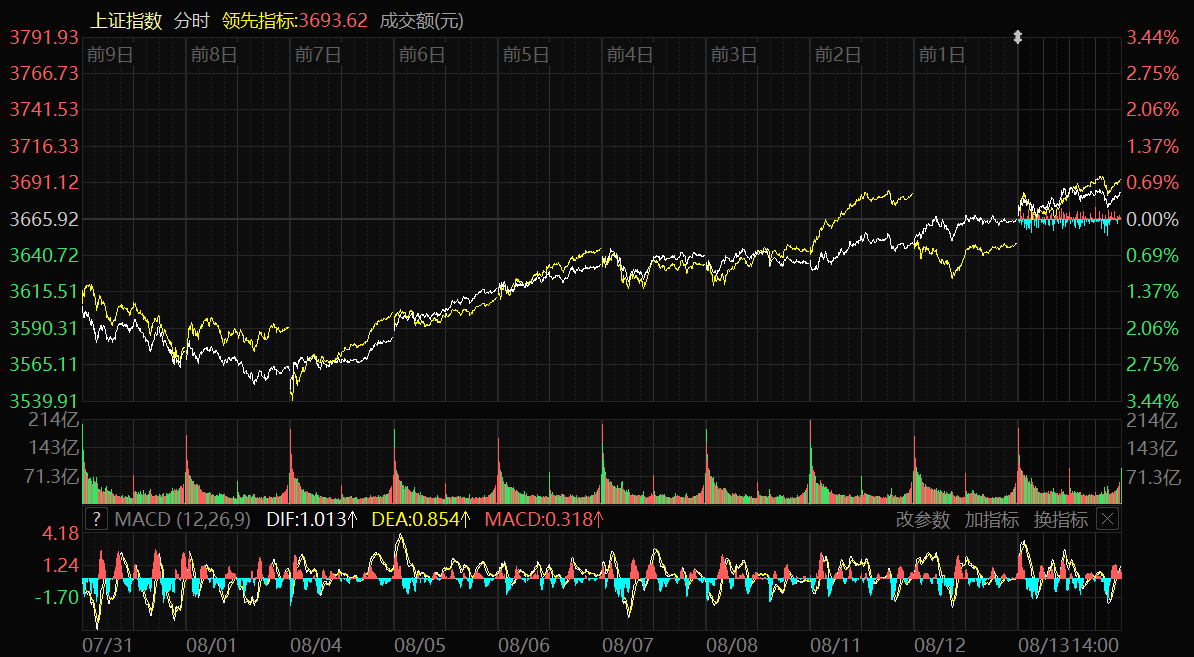Click the DIF value in MACD header
Screen dimensions: 1194x657
(312, 519)
